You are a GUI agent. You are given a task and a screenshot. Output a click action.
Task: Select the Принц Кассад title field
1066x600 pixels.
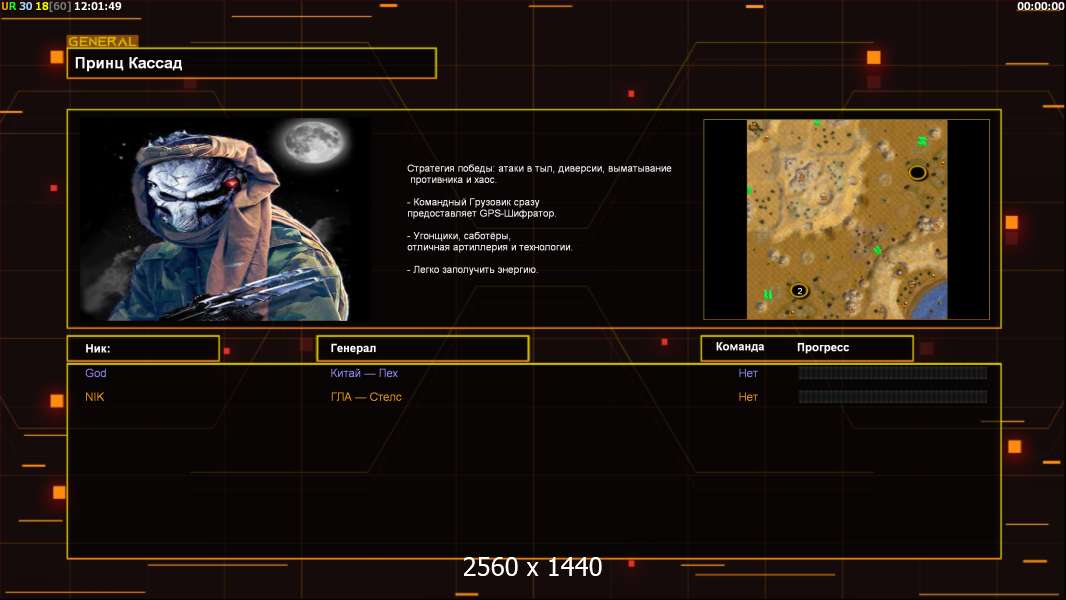252,63
